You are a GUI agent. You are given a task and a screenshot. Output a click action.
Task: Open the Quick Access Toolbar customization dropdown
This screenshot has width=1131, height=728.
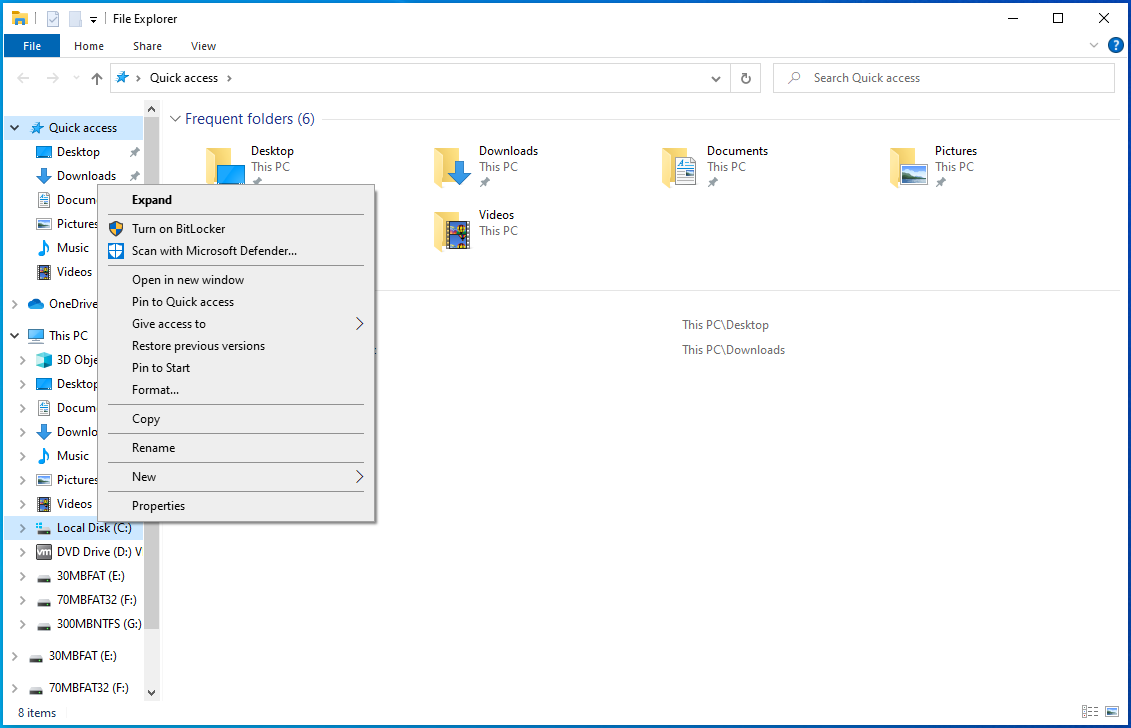pyautogui.click(x=92, y=18)
